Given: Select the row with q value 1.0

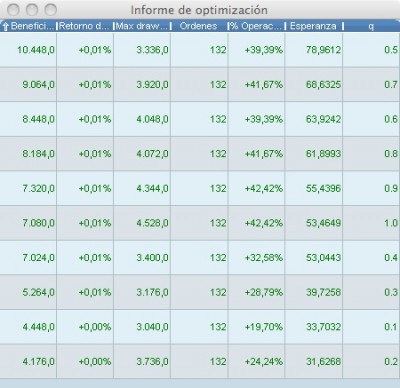Looking at the screenshot, I should pyautogui.click(x=200, y=223).
